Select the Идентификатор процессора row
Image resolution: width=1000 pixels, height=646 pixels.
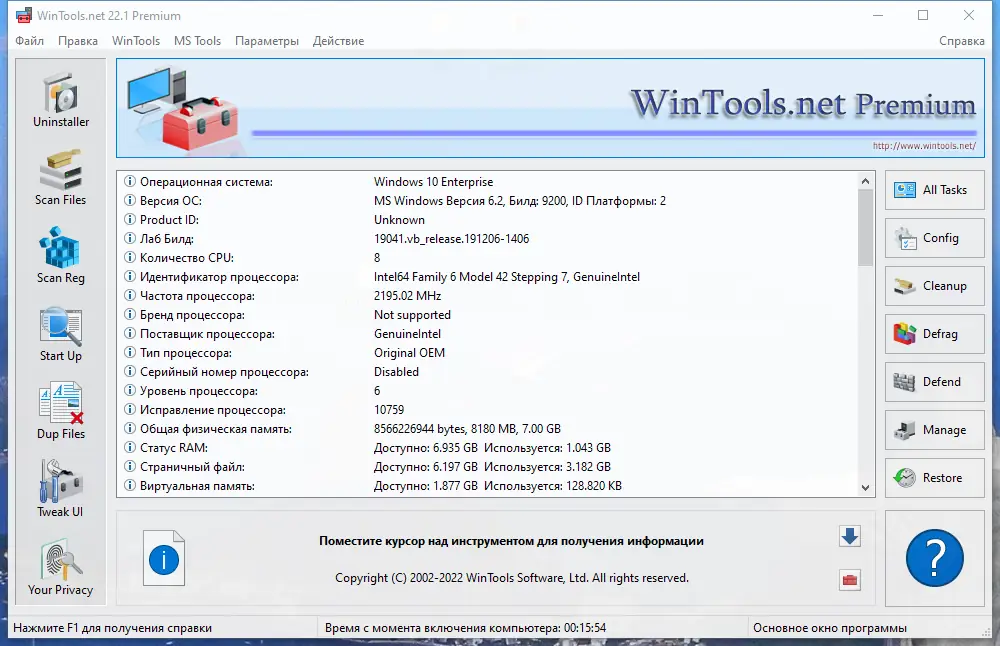click(x=488, y=277)
